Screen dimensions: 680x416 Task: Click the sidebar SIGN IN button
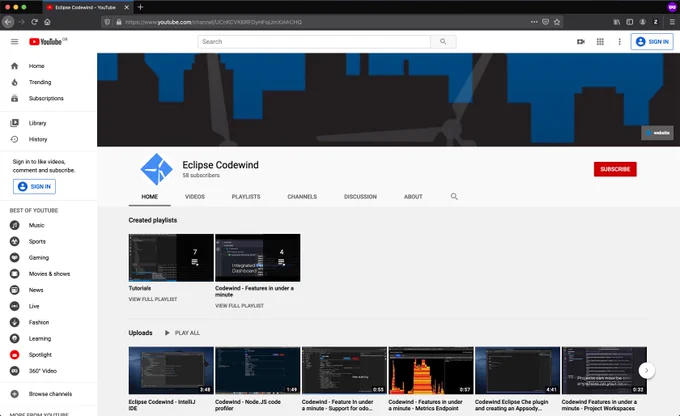tap(34, 187)
